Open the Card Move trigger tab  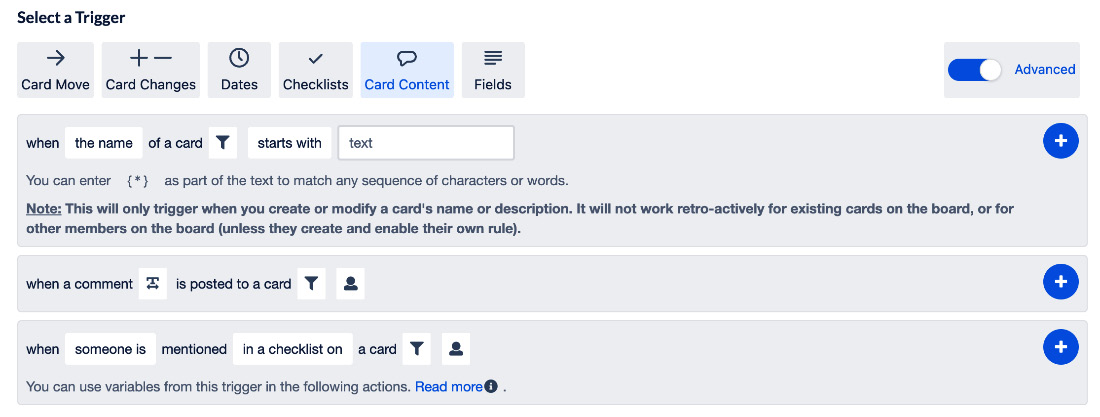pos(55,70)
